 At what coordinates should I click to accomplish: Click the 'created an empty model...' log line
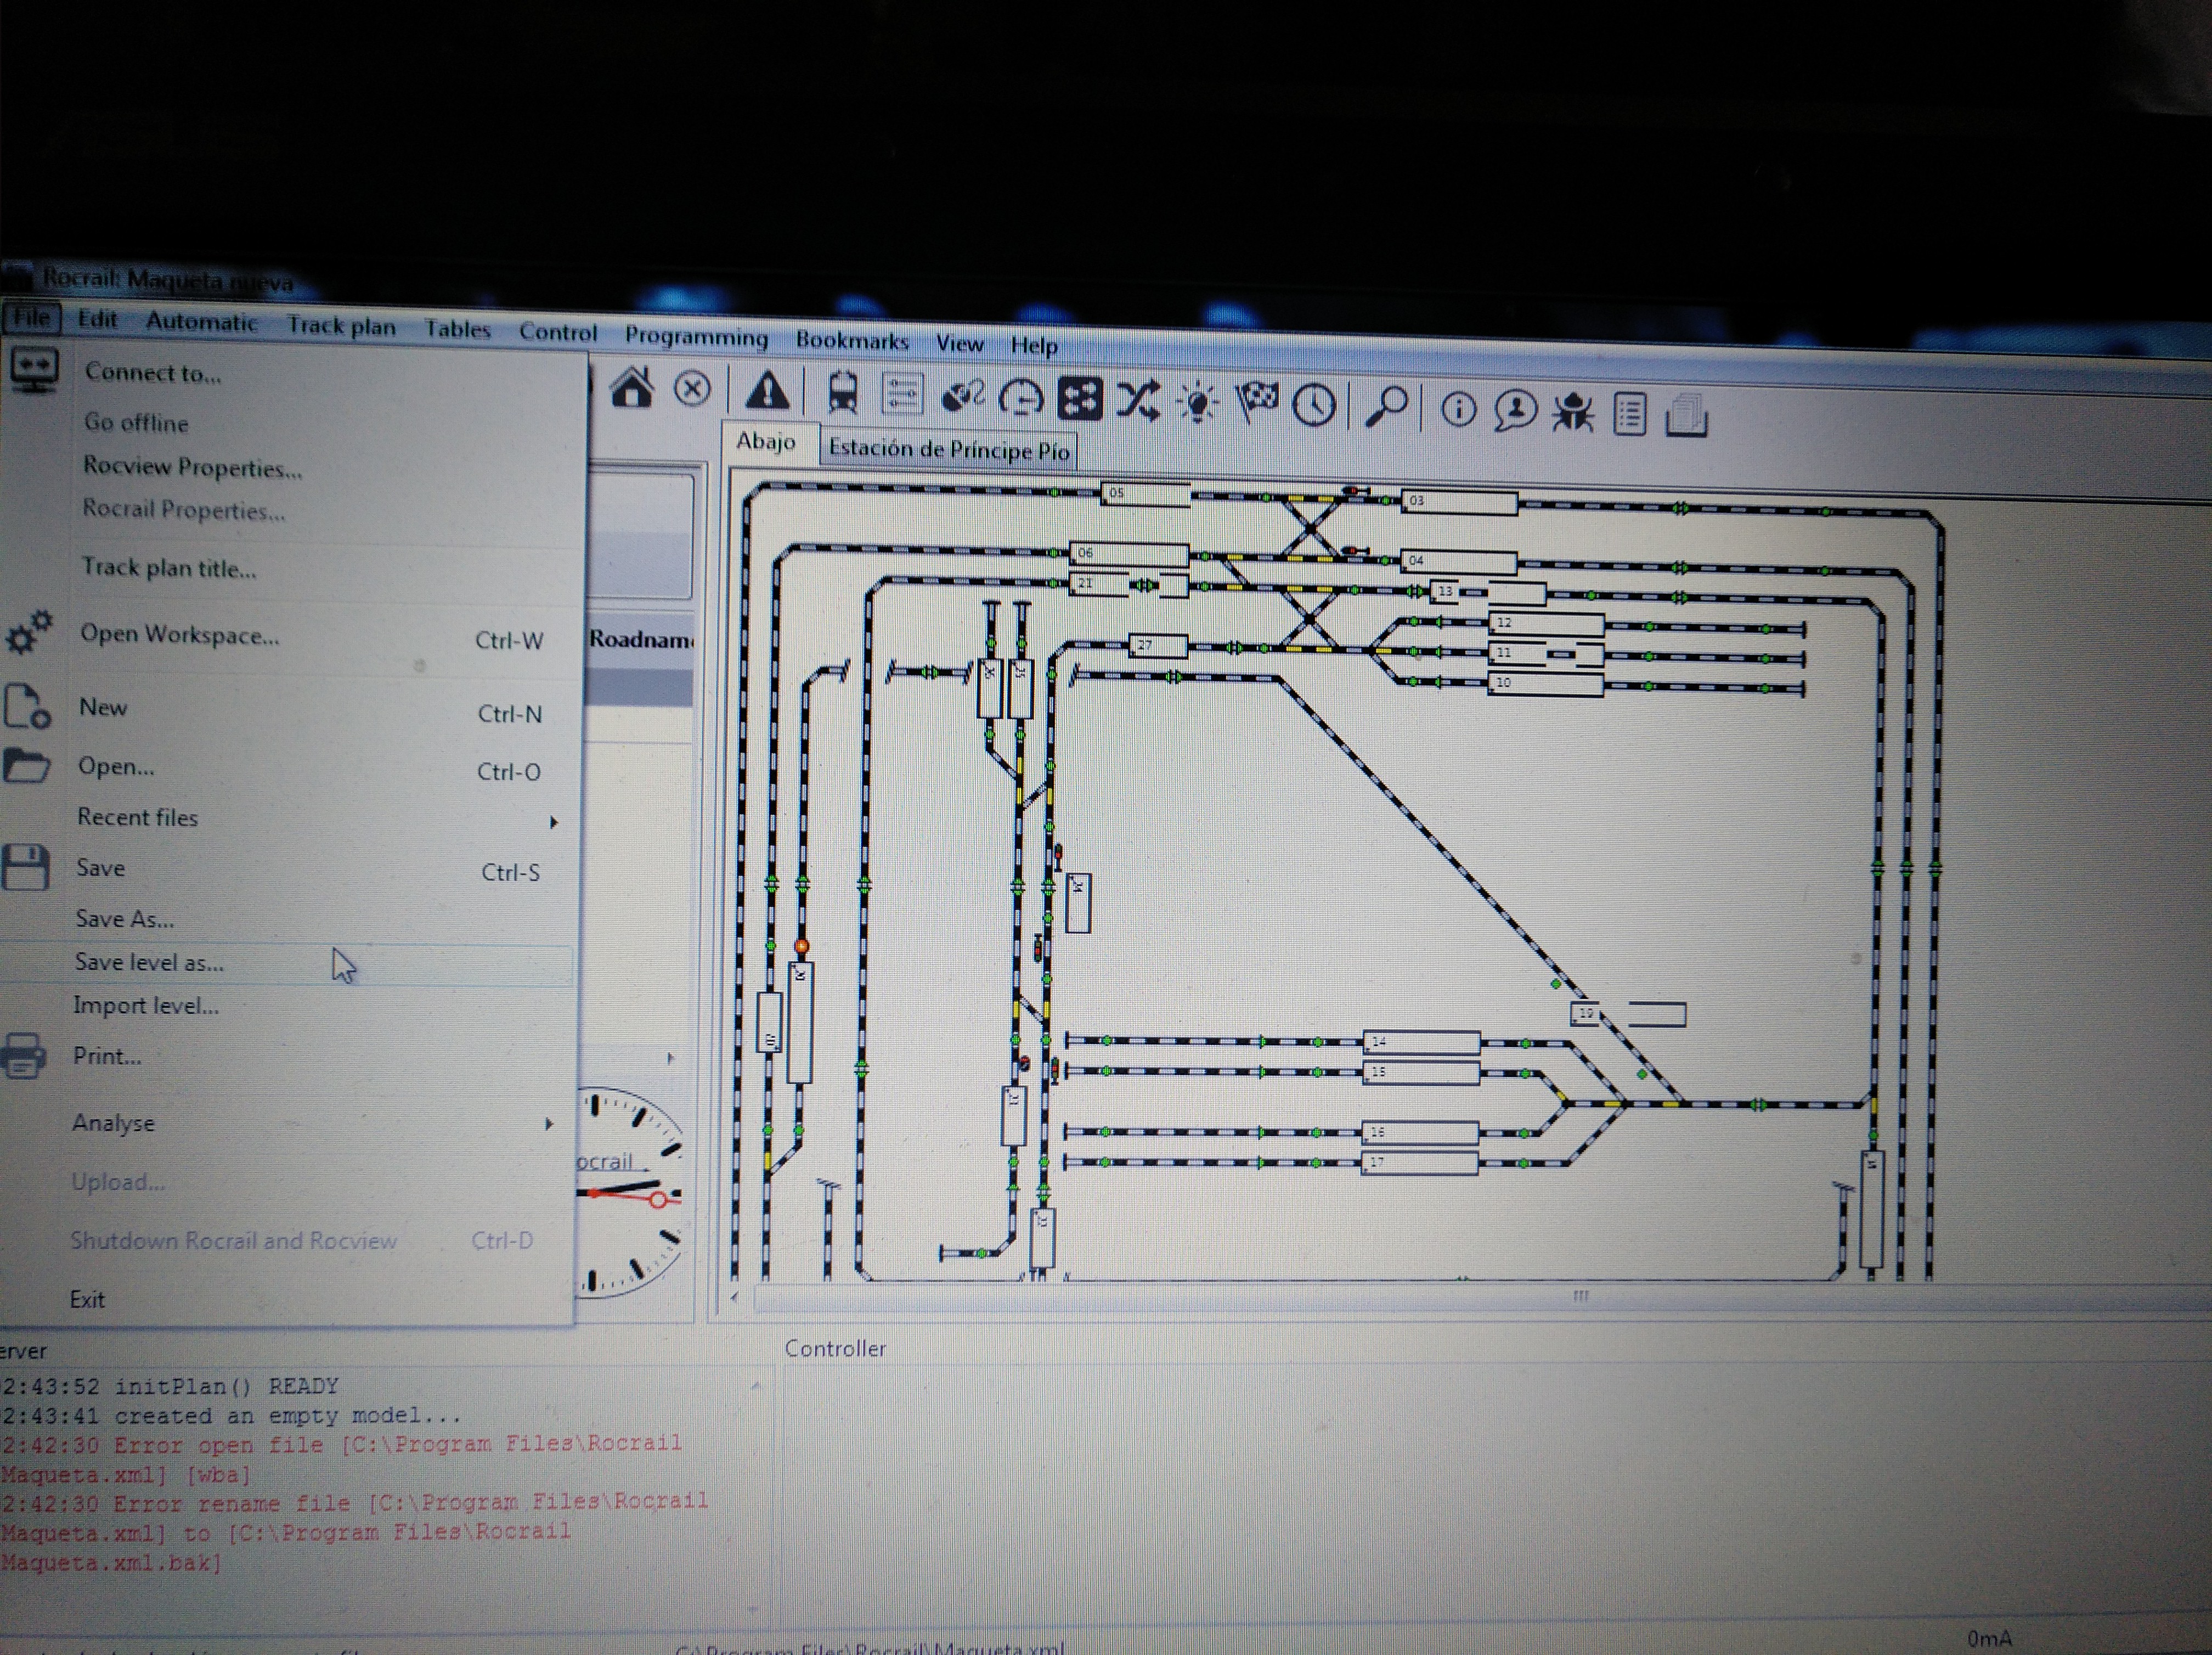pos(232,1416)
